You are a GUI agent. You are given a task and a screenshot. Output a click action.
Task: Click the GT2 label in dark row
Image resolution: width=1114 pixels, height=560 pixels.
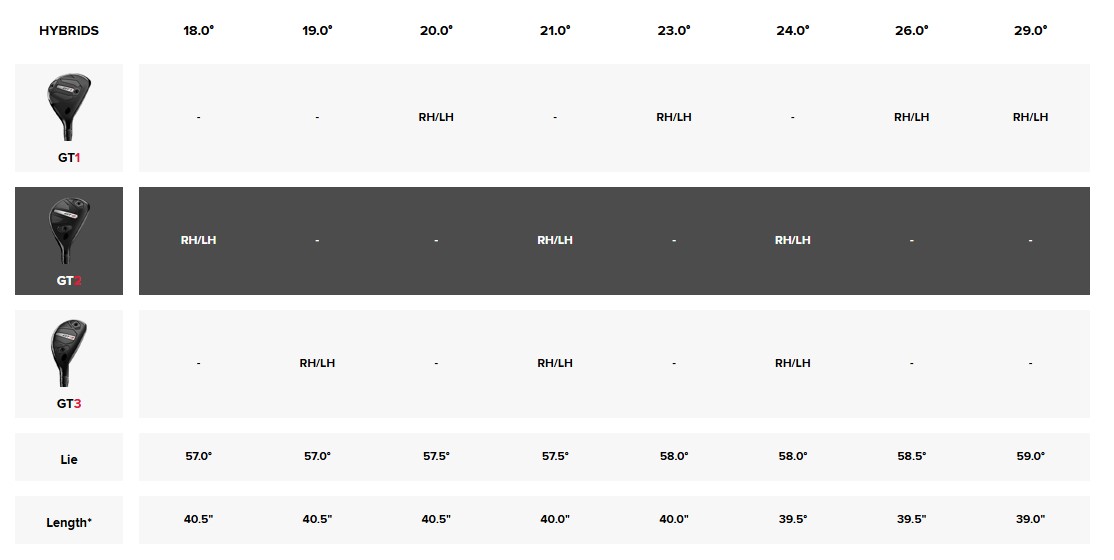point(69,281)
